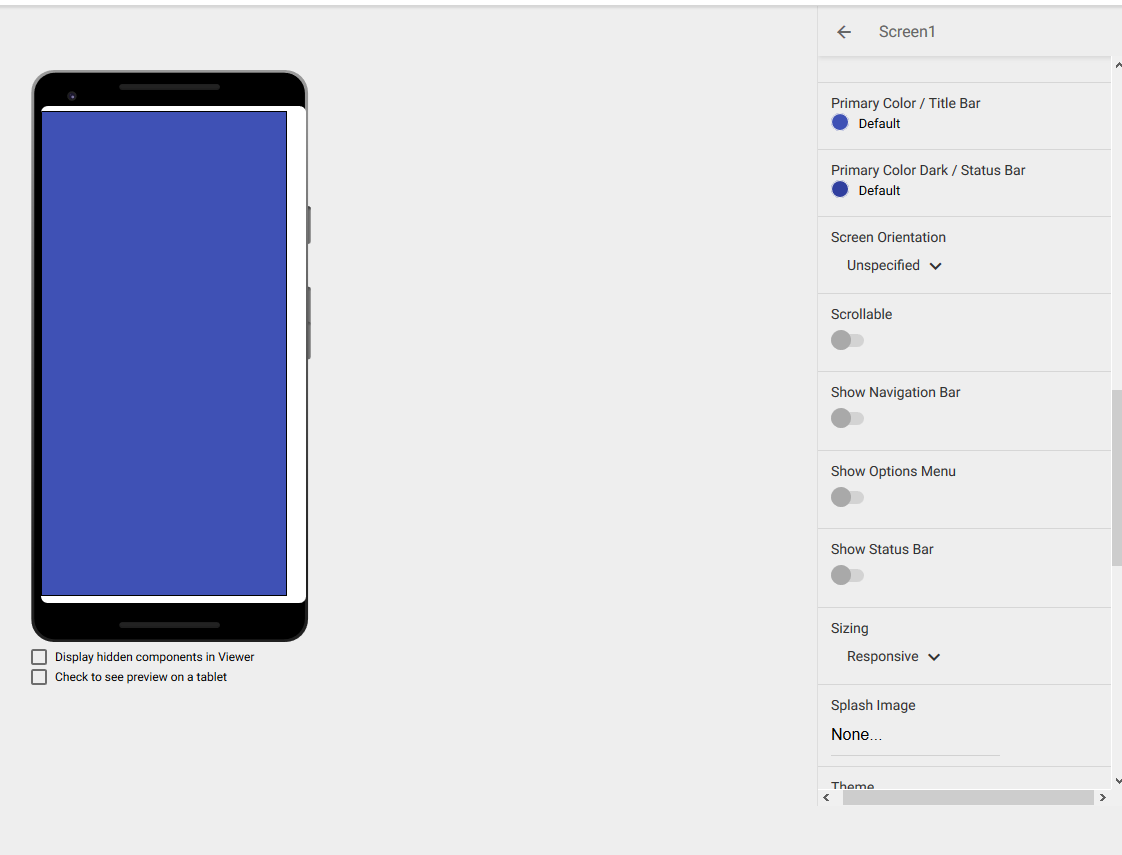Click the left arrow of the horizontal scrollbar

pyautogui.click(x=826, y=797)
